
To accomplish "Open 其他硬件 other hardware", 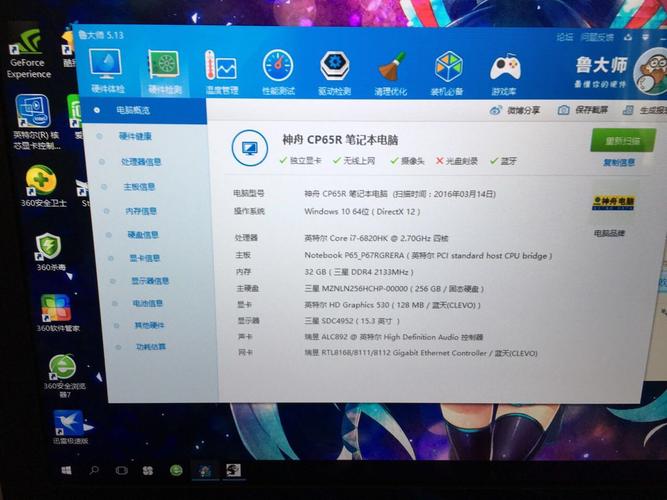I will [149, 325].
